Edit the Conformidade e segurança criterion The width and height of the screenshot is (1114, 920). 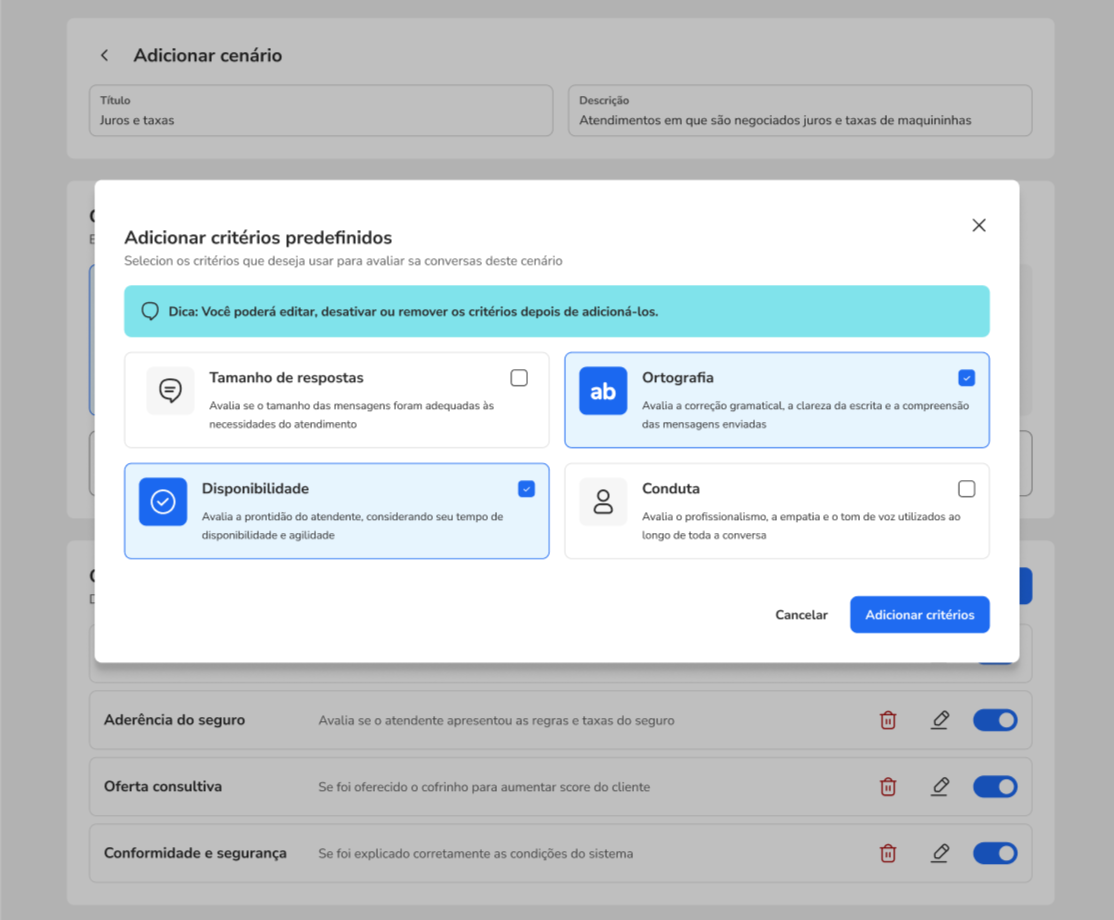(x=940, y=853)
